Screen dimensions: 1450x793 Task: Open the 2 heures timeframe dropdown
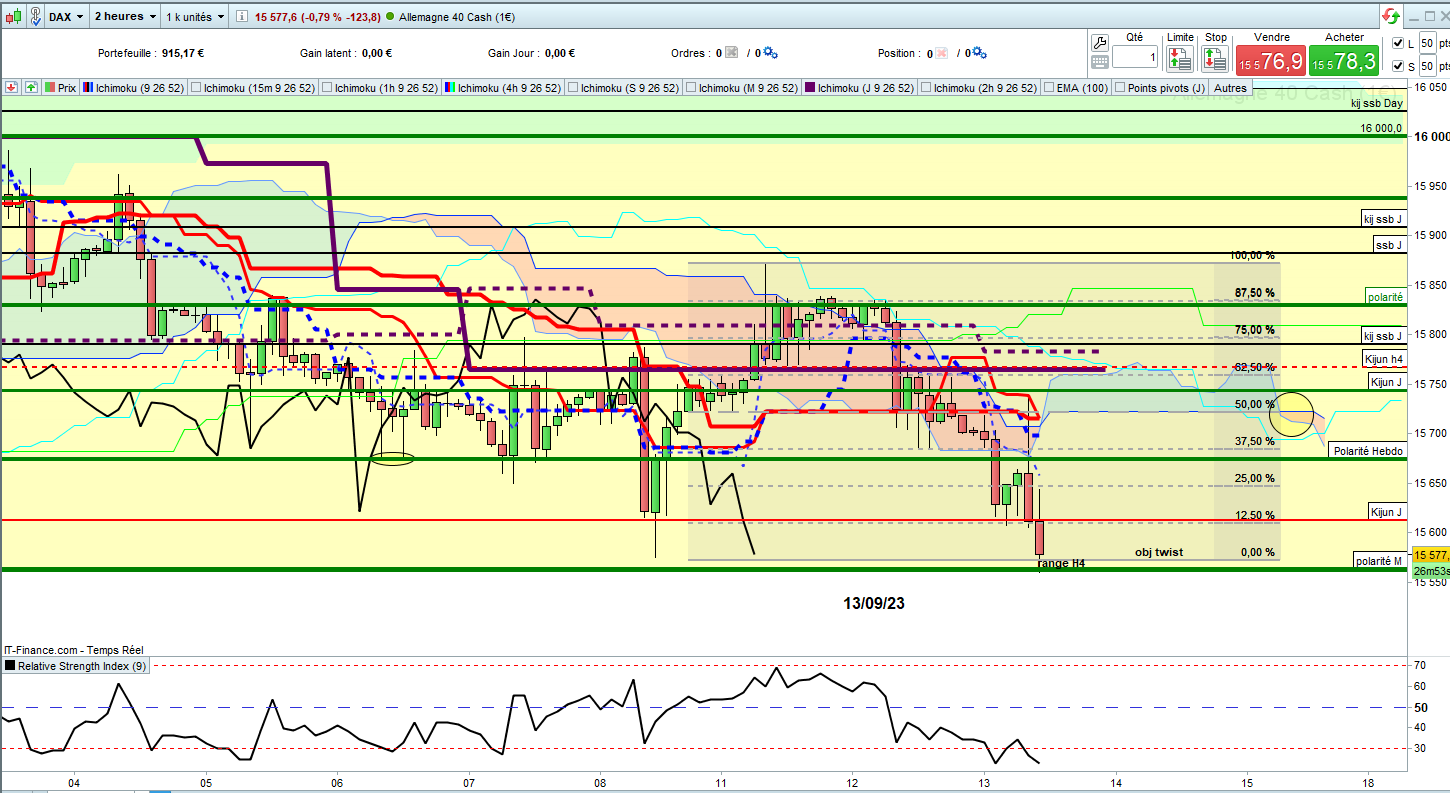tap(125, 17)
